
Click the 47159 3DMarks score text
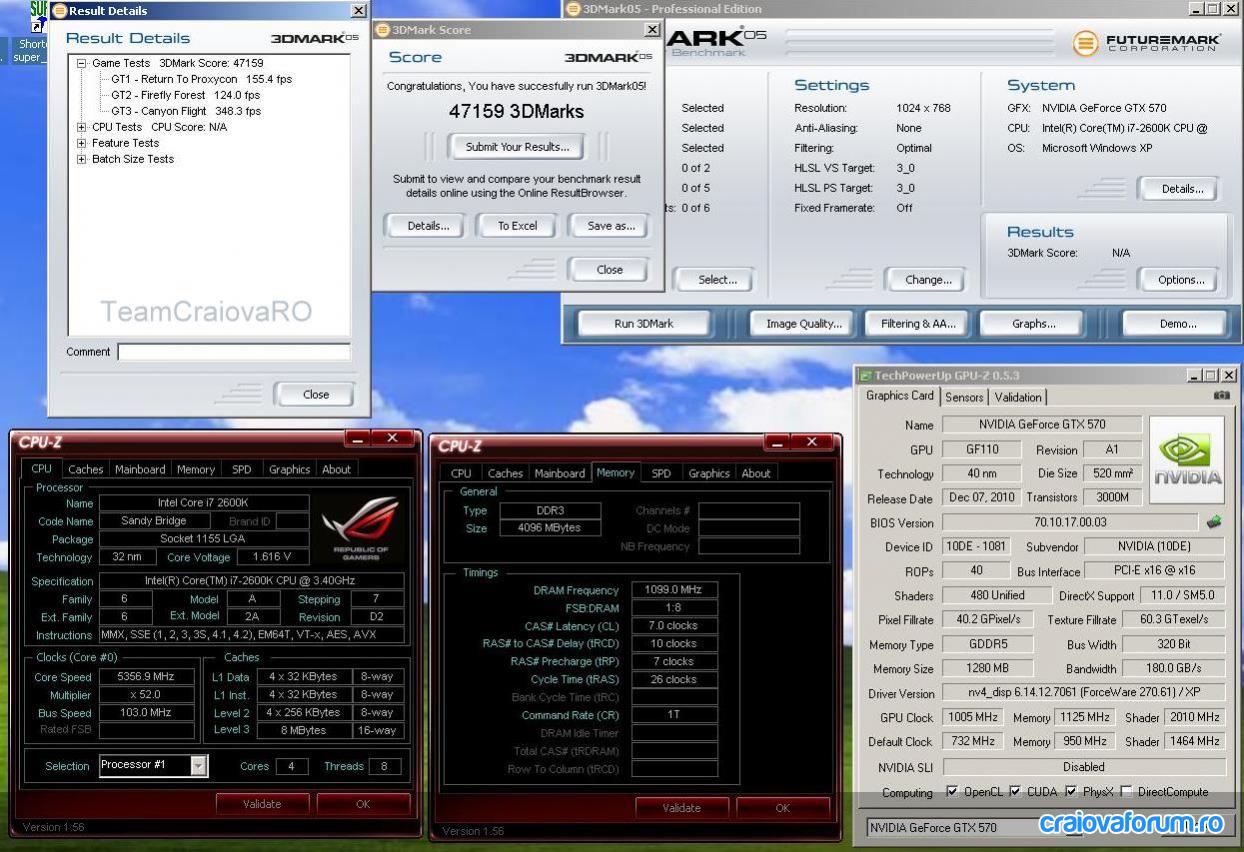(516, 111)
